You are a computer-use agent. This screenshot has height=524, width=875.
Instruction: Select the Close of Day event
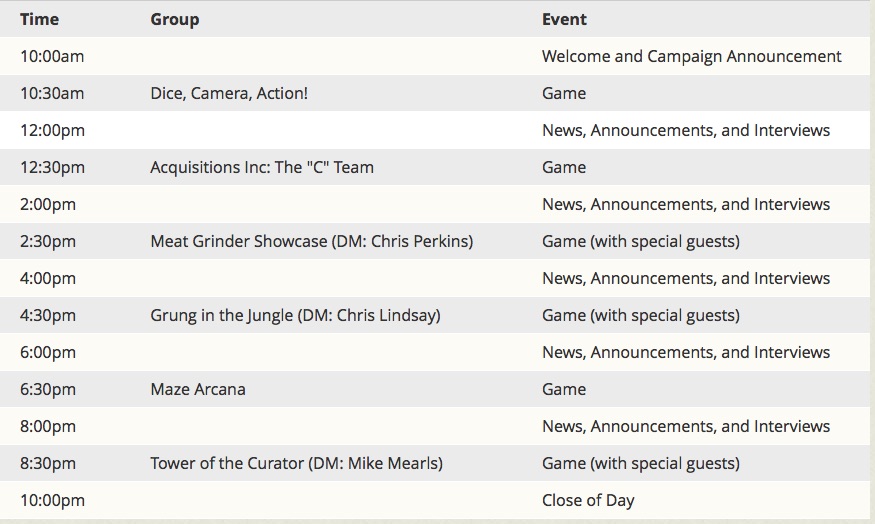(x=588, y=501)
